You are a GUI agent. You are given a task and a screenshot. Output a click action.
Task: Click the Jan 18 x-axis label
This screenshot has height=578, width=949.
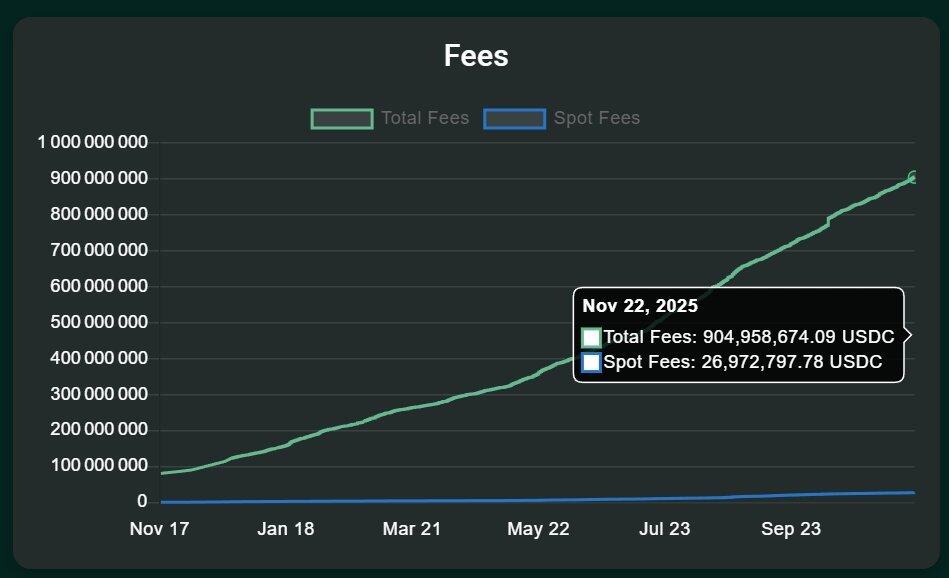pos(286,529)
